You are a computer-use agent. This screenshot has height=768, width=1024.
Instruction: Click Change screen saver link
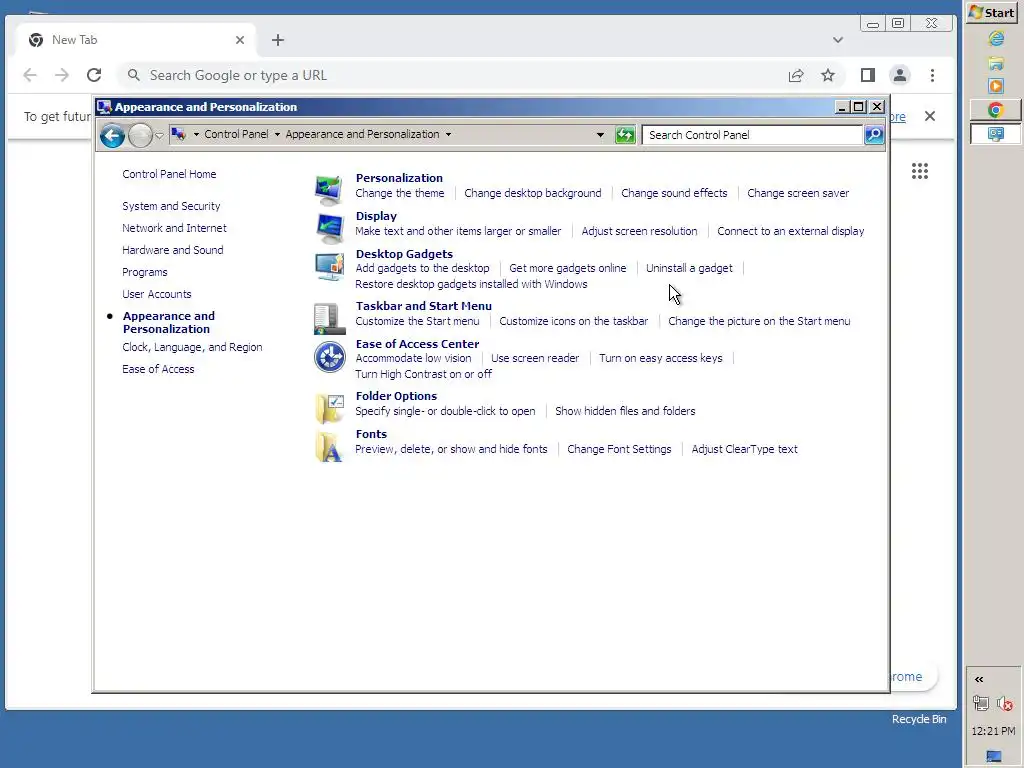click(798, 193)
